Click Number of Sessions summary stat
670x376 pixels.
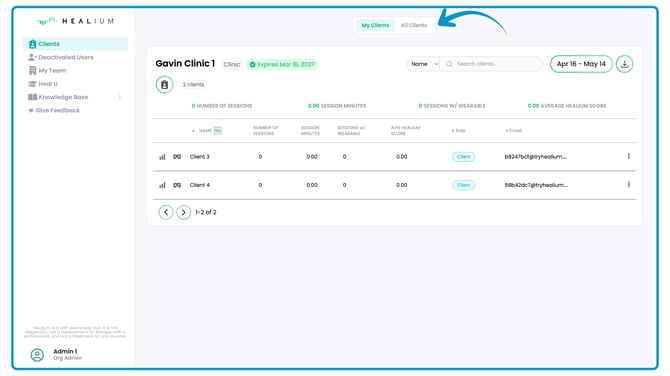pyautogui.click(x=222, y=106)
